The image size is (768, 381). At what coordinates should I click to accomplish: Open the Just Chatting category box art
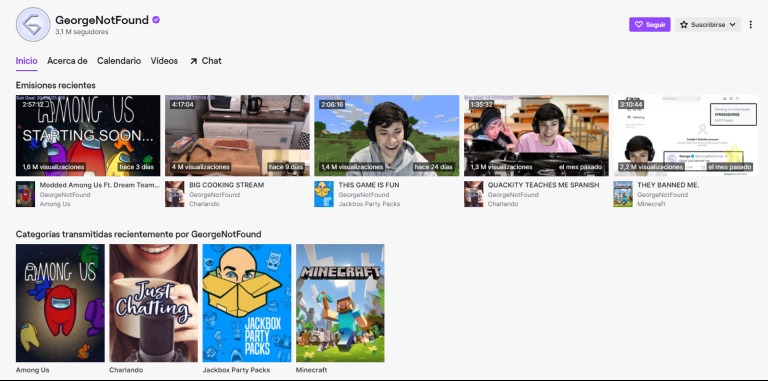(x=154, y=303)
